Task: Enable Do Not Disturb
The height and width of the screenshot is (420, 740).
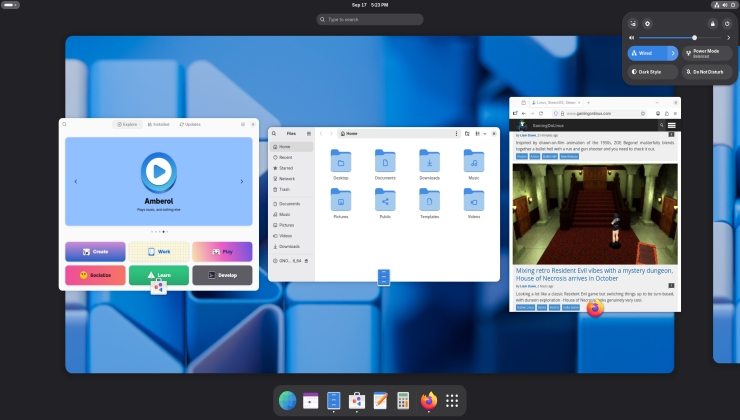Action: [x=707, y=71]
